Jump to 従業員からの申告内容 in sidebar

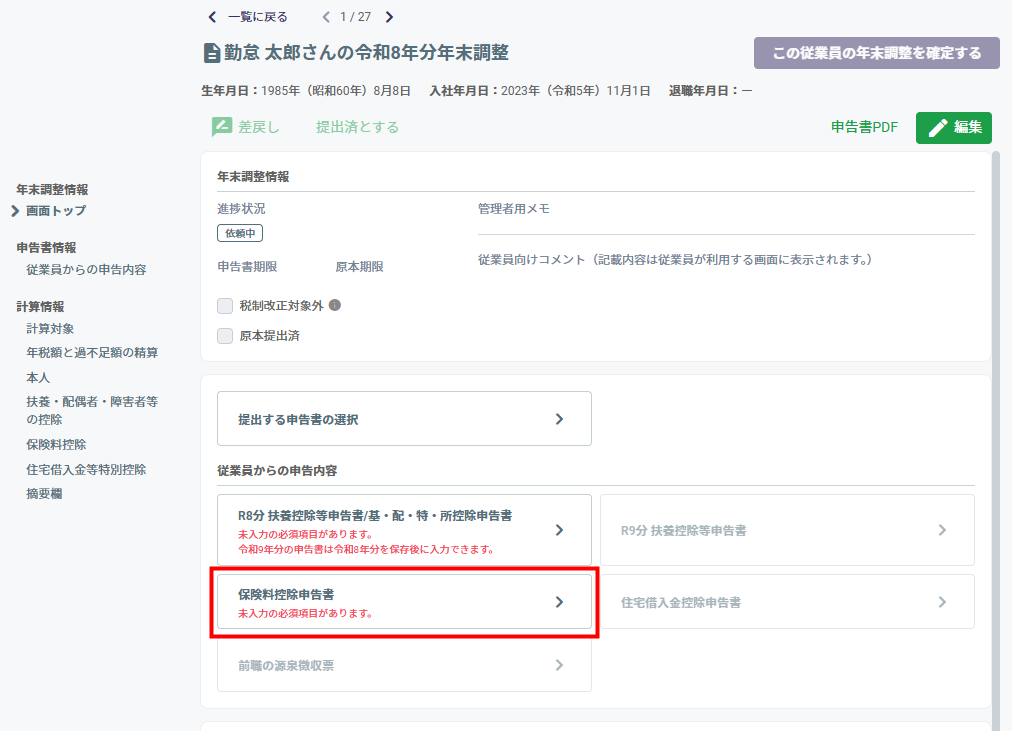pyautogui.click(x=86, y=270)
